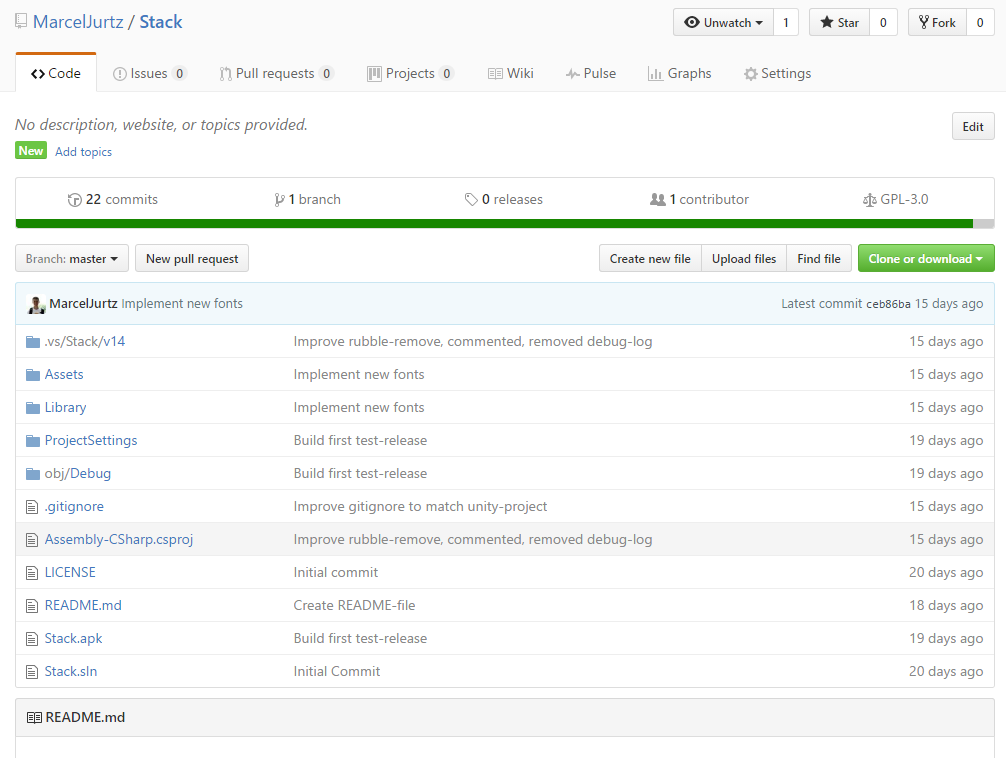The height and width of the screenshot is (758, 1006).
Task: Click the people icon beside 1 contributor
Action: pyautogui.click(x=658, y=200)
